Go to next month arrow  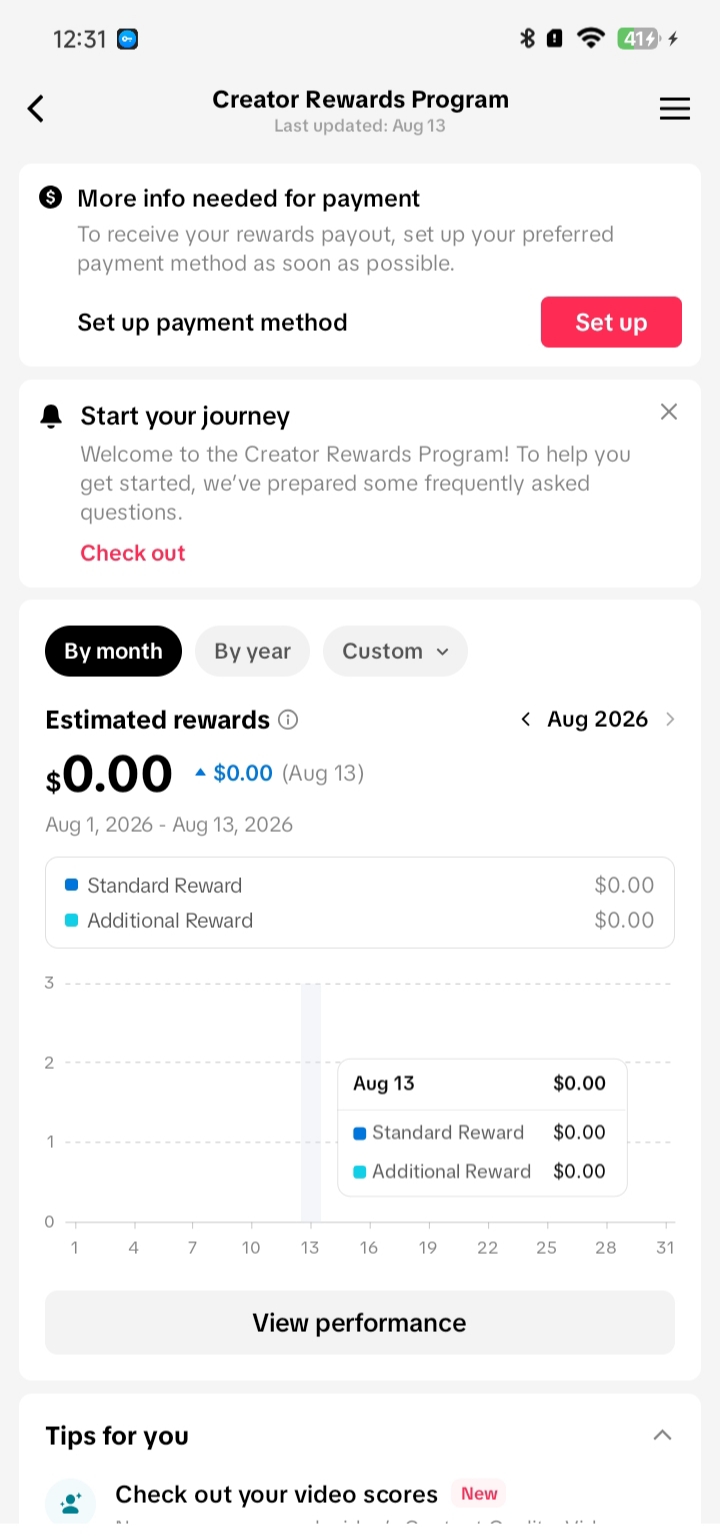pos(670,720)
